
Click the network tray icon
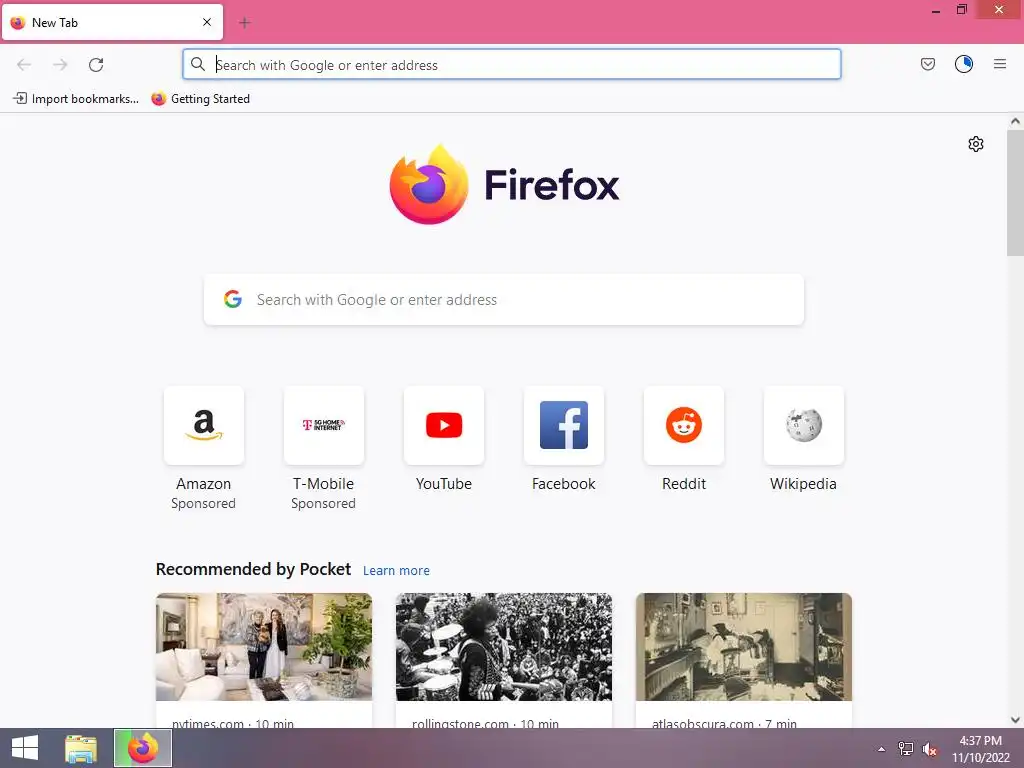click(906, 748)
